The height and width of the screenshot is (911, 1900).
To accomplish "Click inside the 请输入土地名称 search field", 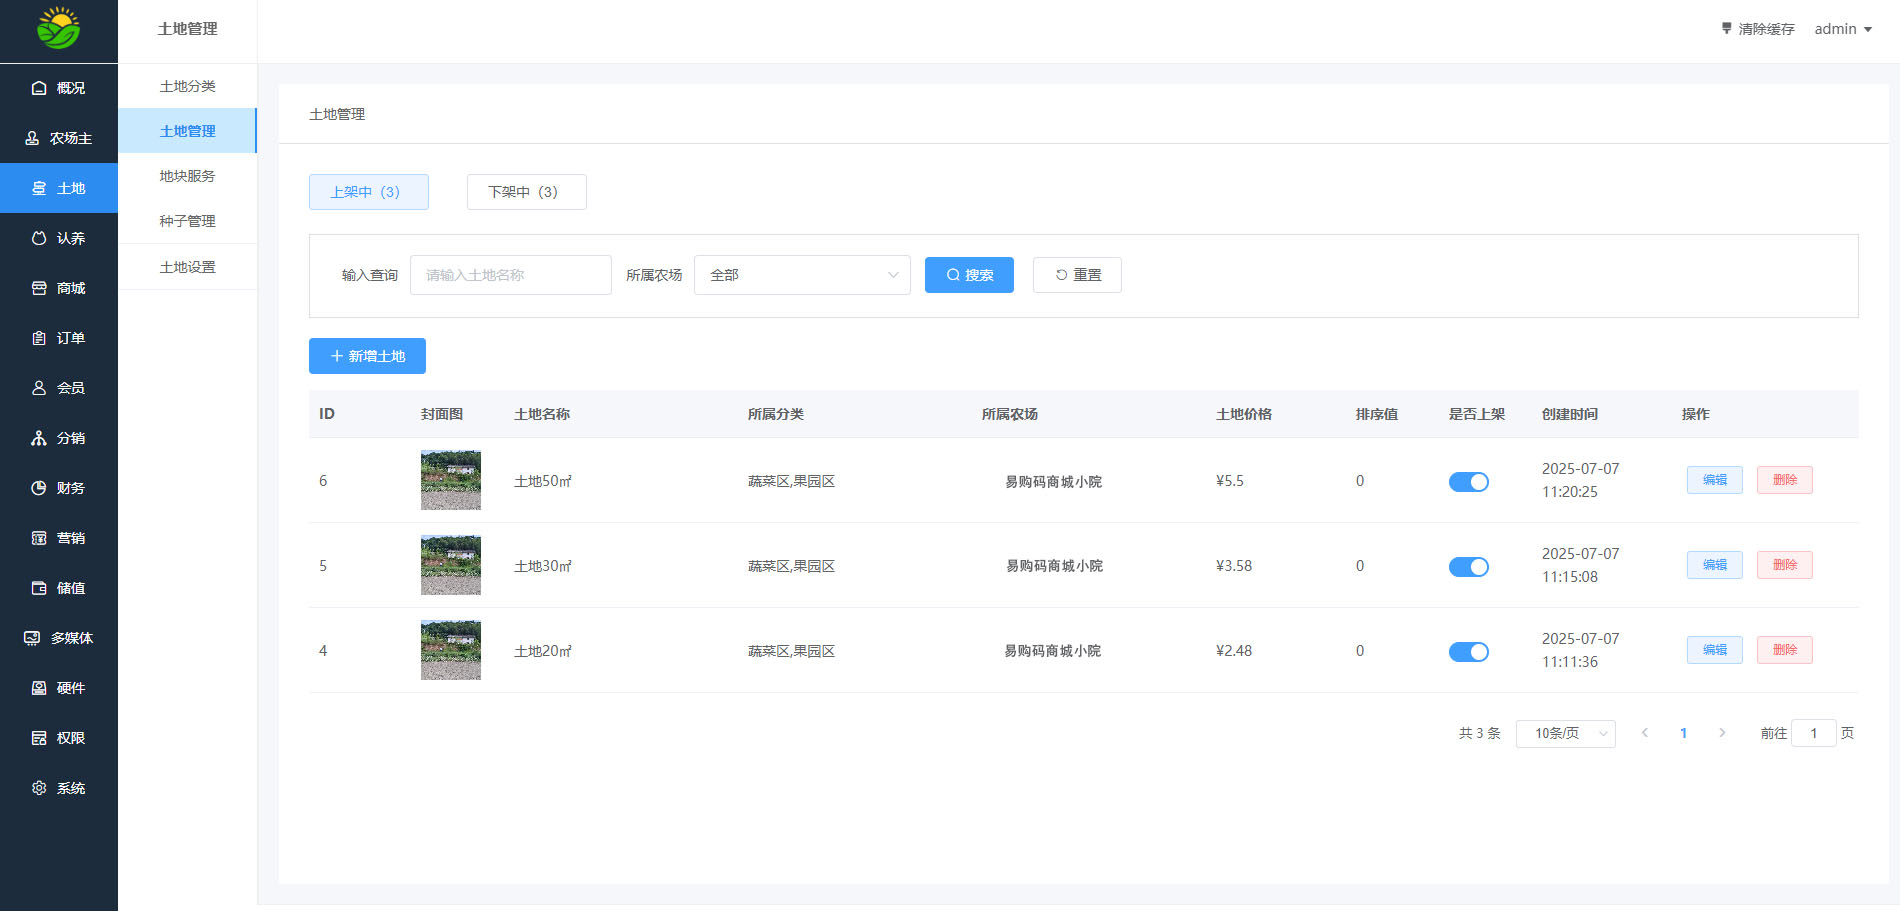I will click(x=510, y=274).
